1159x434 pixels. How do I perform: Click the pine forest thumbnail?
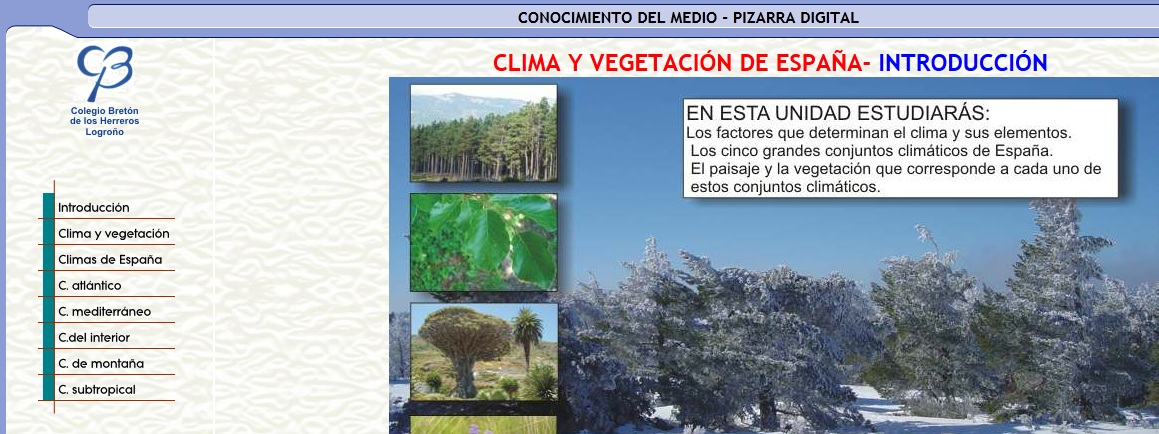click(x=483, y=133)
